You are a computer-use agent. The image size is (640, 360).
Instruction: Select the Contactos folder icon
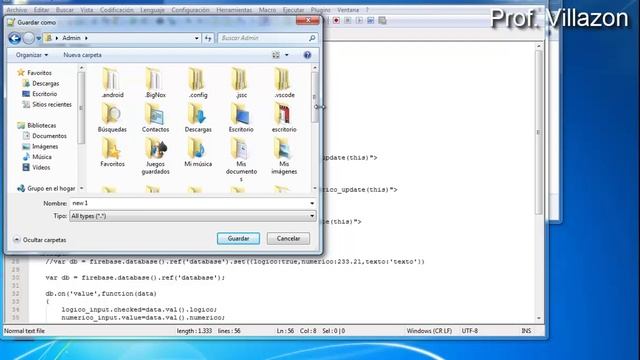point(155,118)
